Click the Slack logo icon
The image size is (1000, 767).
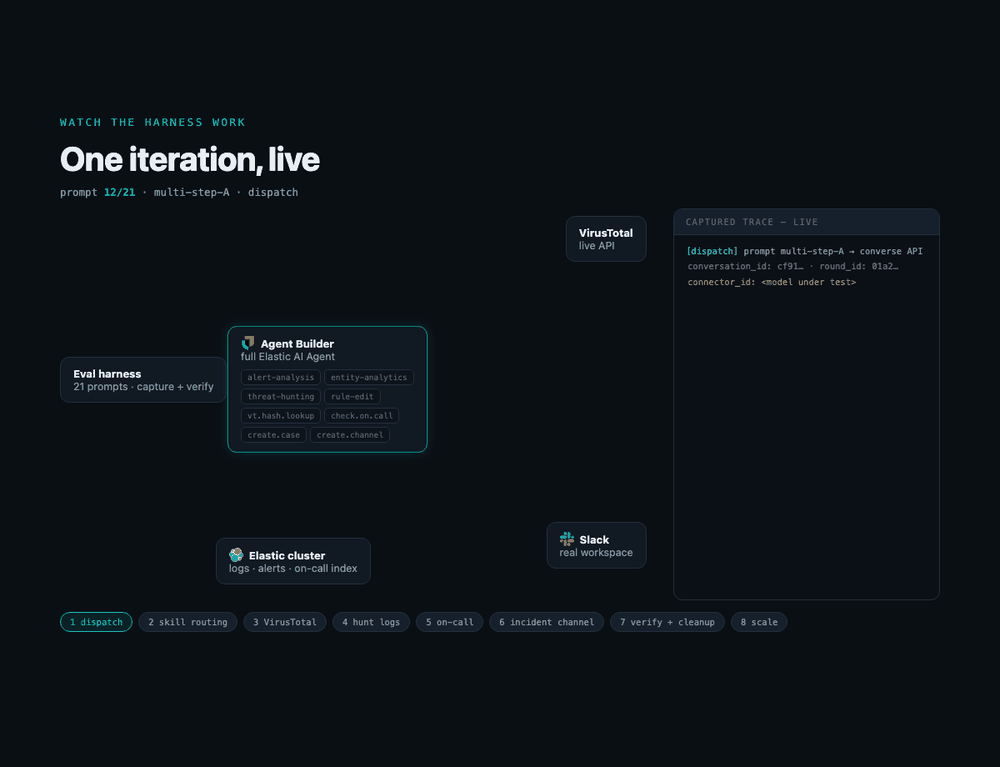pos(566,539)
